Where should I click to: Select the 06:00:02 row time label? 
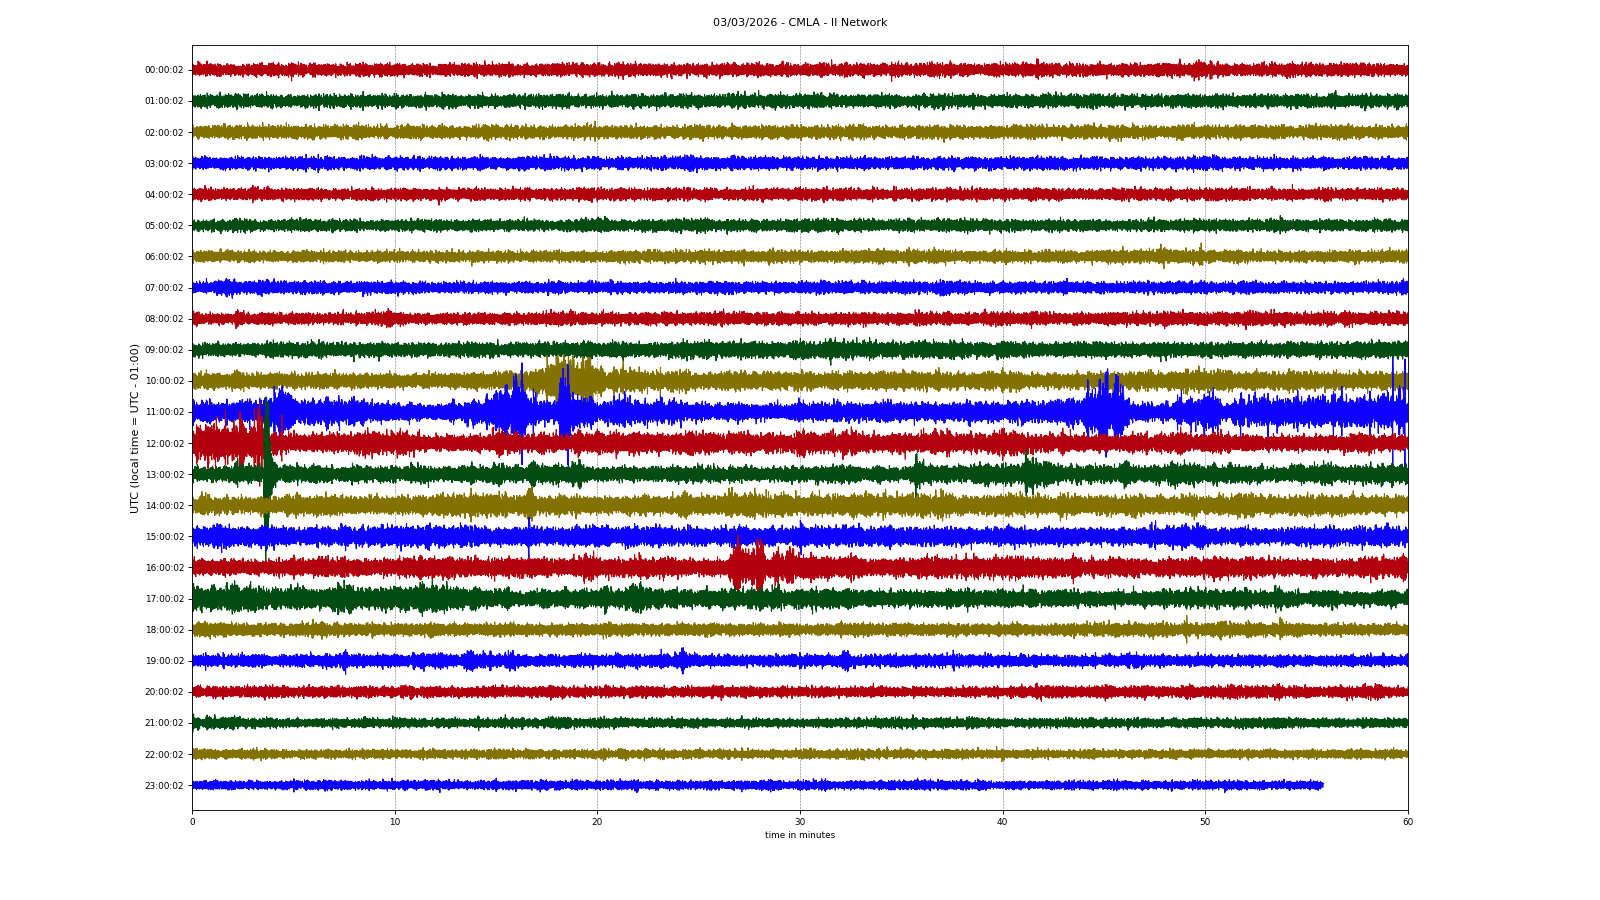(164, 257)
